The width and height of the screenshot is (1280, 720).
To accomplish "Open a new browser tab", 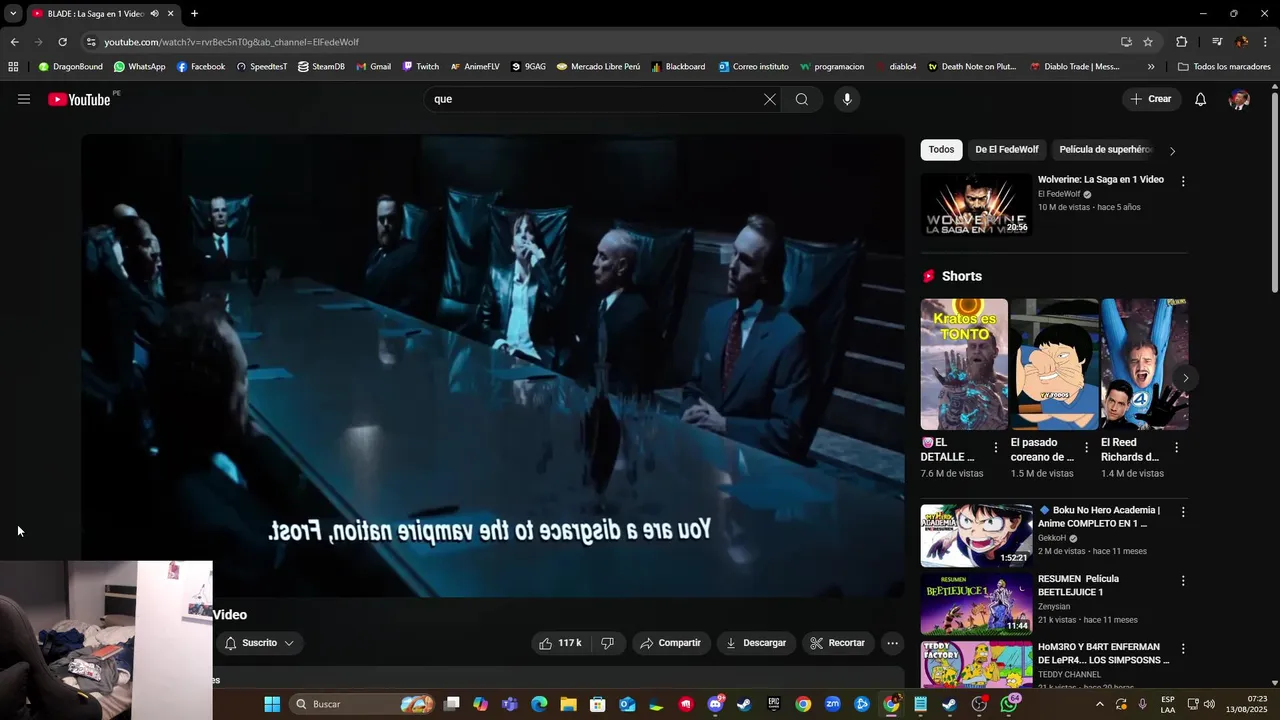I will 194,13.
